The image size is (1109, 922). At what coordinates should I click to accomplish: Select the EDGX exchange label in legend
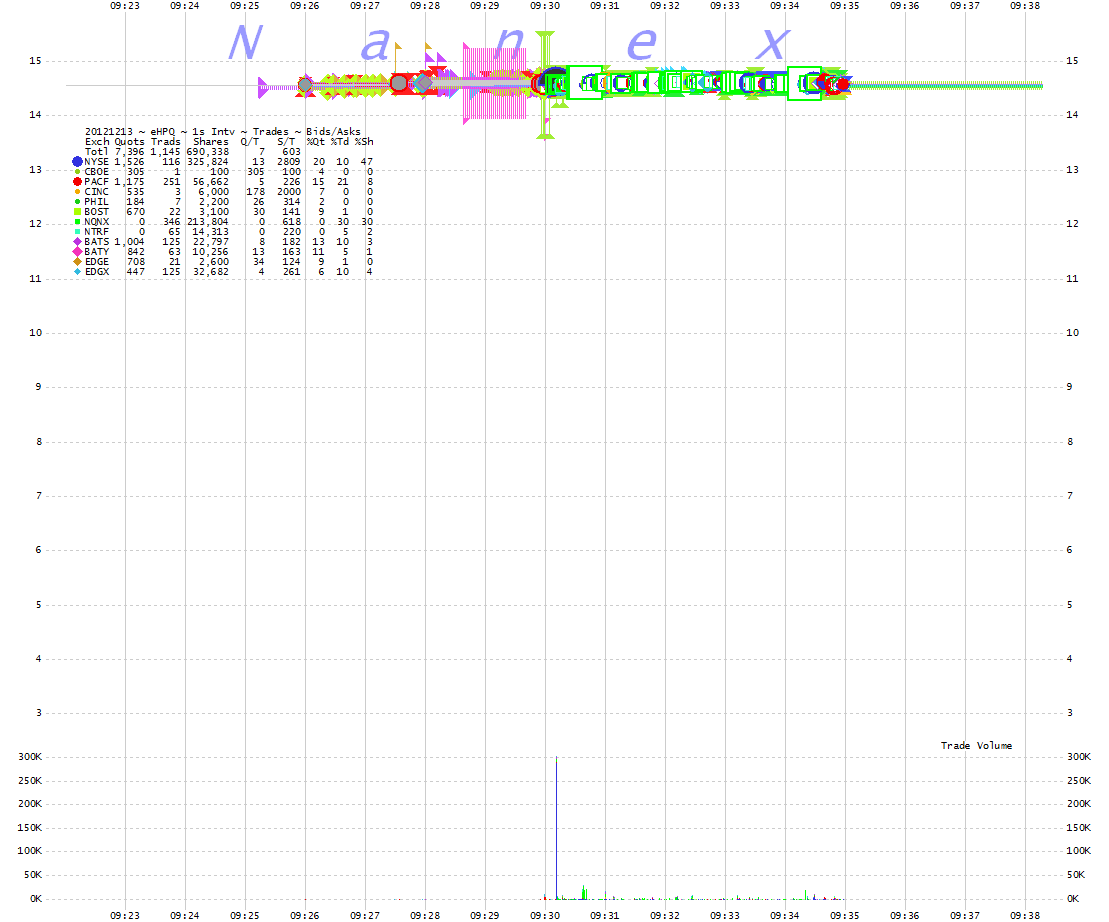click(97, 272)
